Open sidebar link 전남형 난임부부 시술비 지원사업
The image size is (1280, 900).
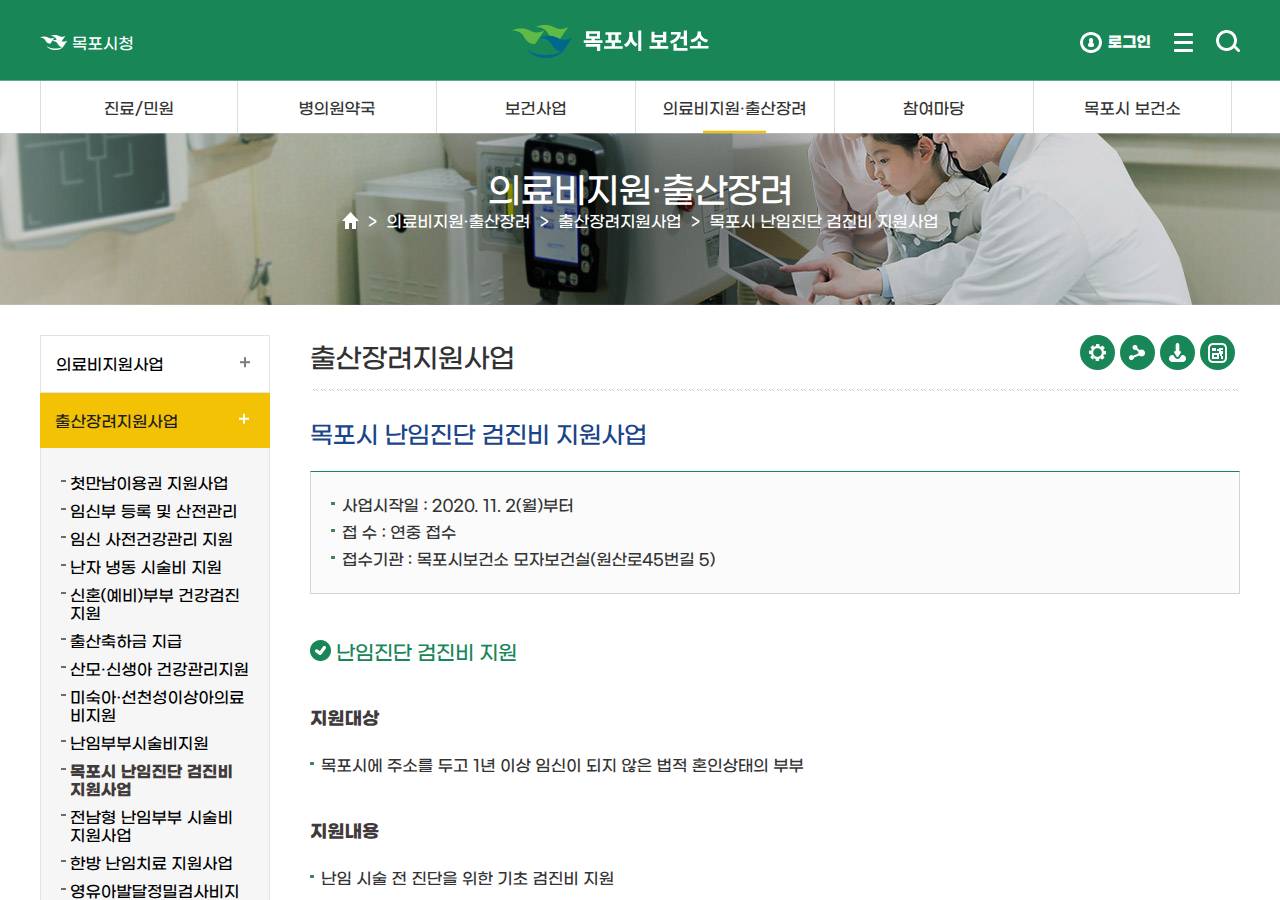point(151,826)
